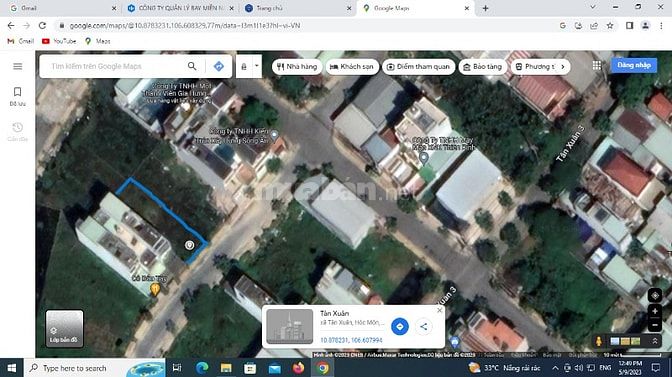Go back with the browser back arrow
This screenshot has height=377, width=672.
point(11,26)
